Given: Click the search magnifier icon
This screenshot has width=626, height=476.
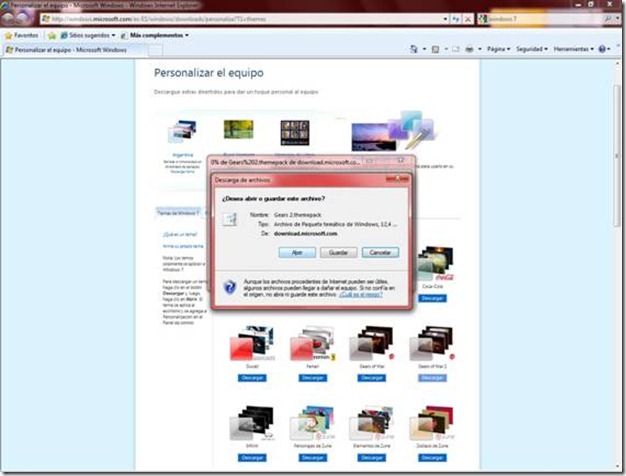Looking at the screenshot, I should pyautogui.click(x=608, y=19).
